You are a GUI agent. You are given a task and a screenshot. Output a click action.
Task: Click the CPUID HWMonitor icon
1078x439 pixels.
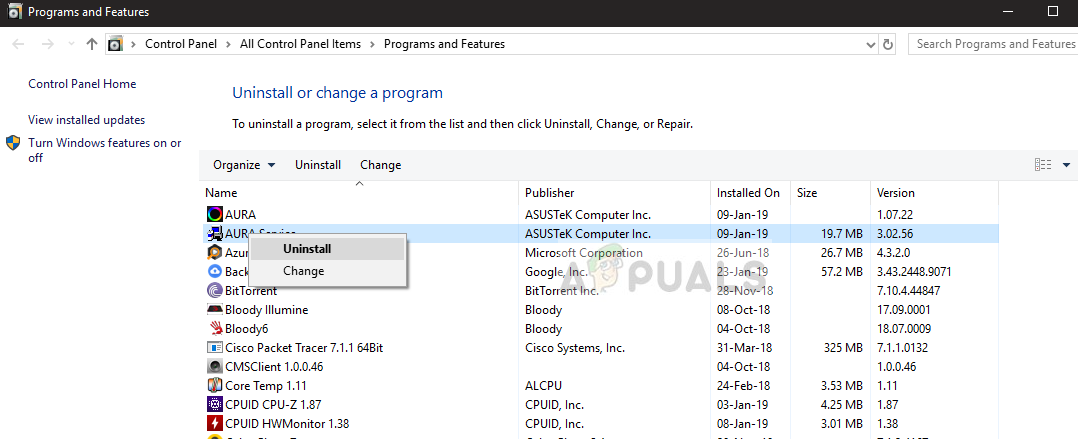click(214, 424)
